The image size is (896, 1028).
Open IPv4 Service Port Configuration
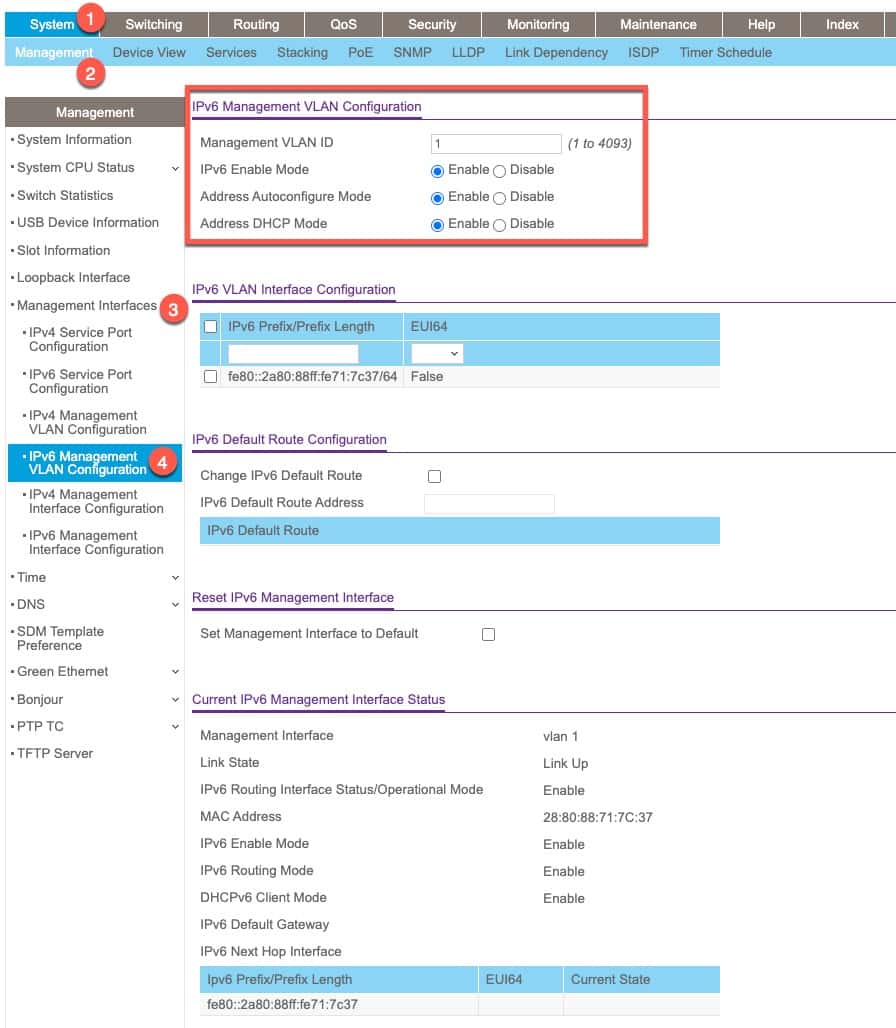point(81,340)
